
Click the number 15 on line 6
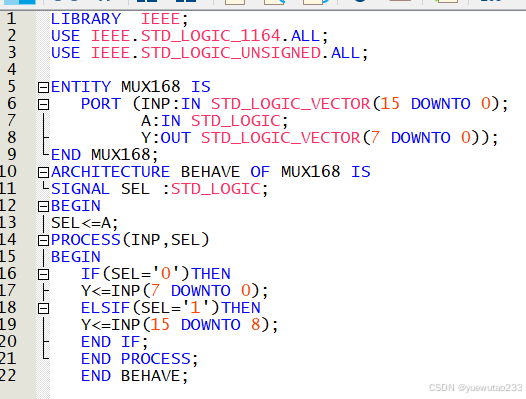(x=390, y=104)
